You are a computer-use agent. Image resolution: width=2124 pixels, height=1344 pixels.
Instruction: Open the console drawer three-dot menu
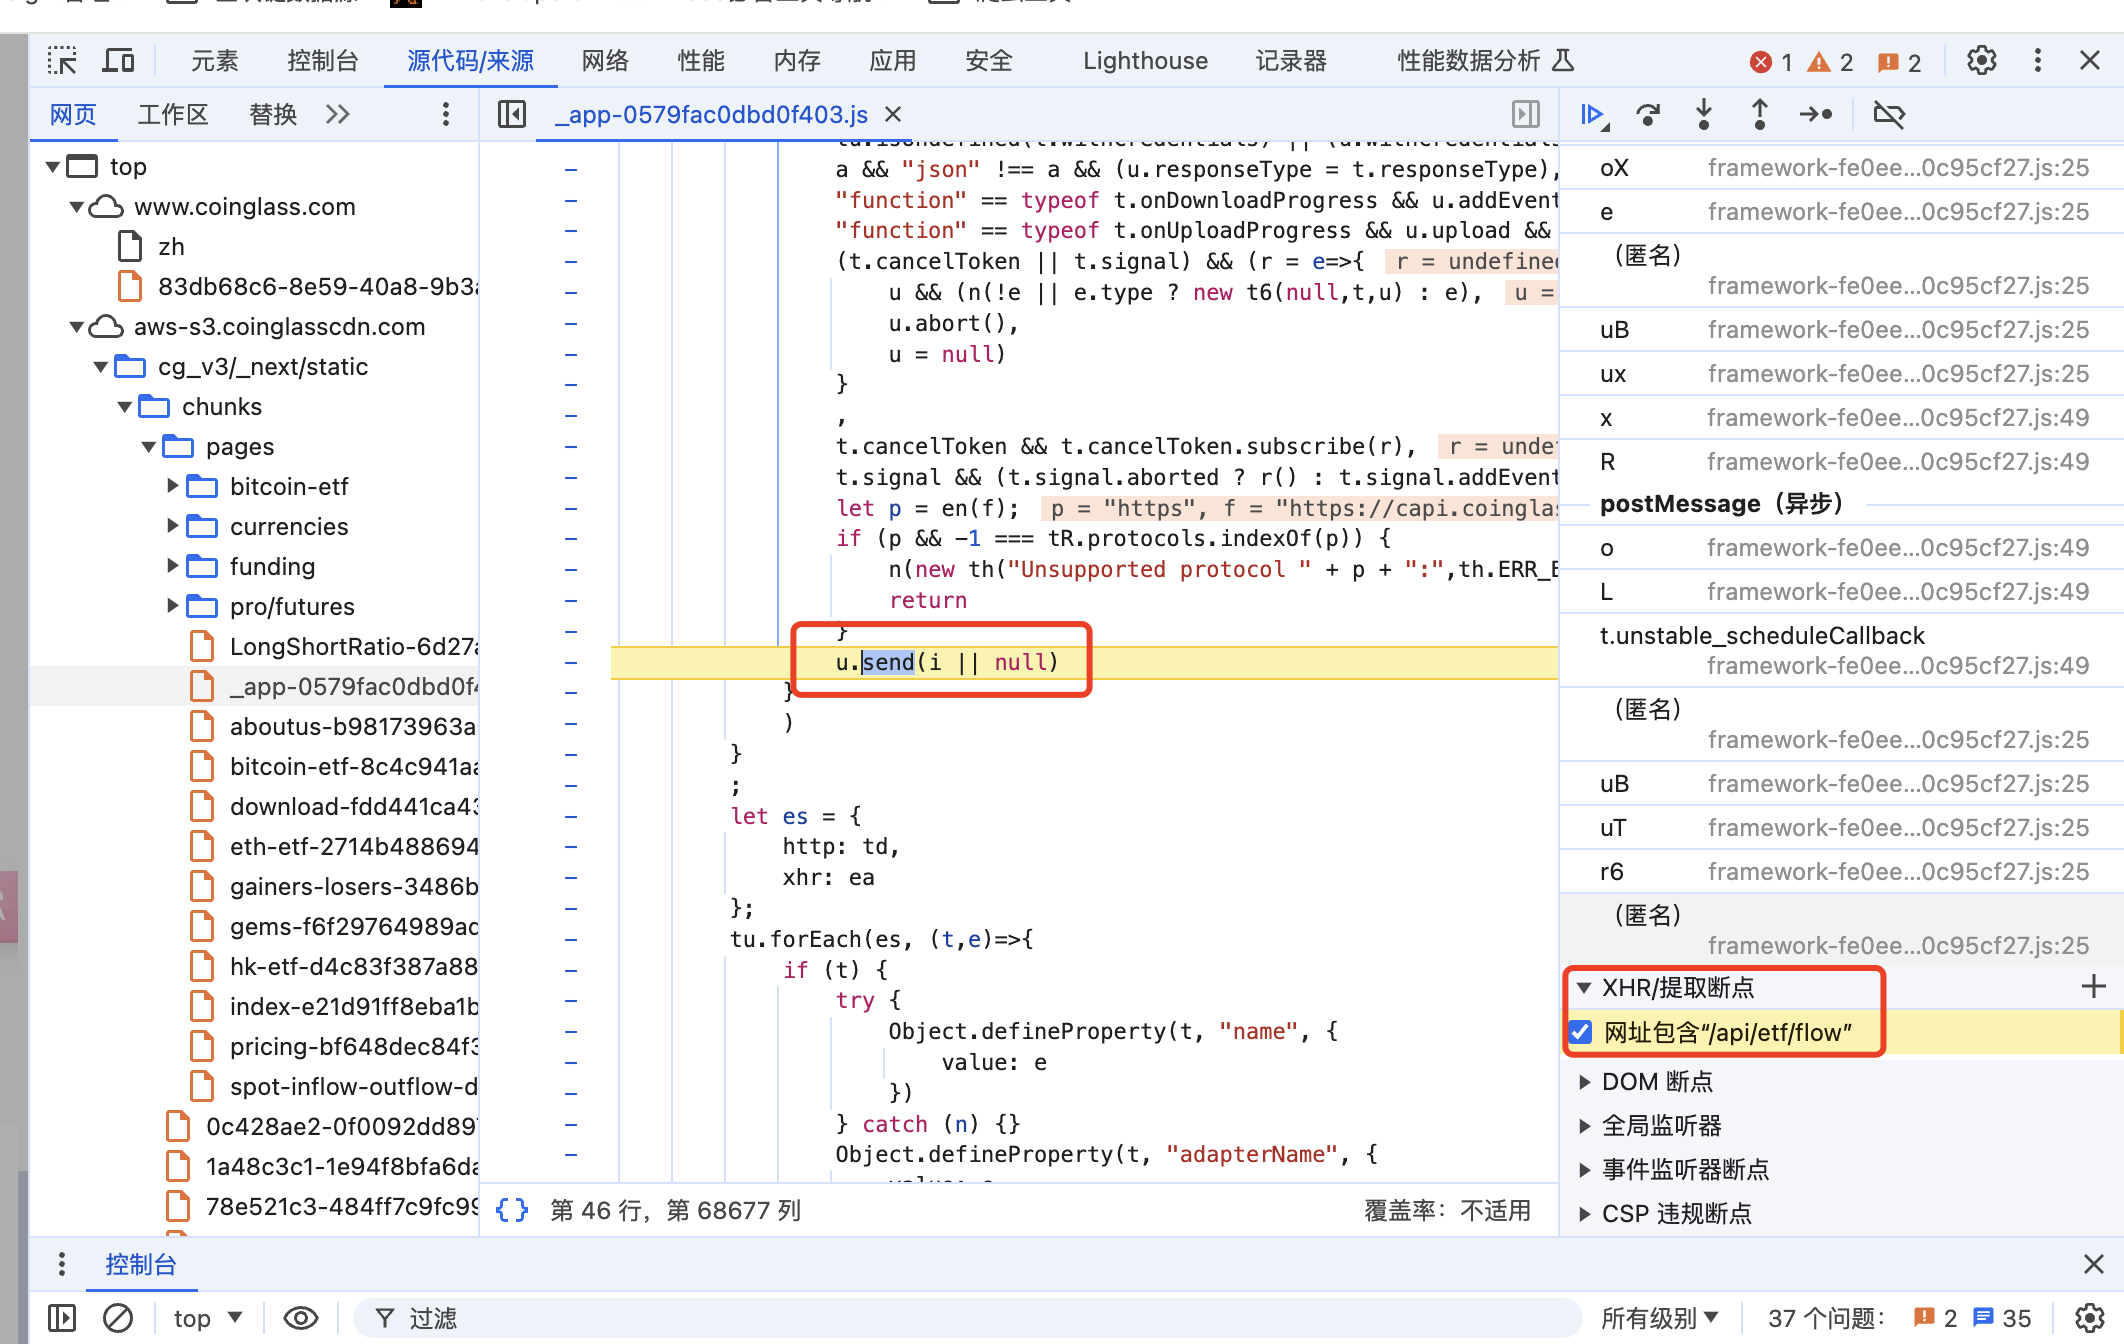[62, 1264]
